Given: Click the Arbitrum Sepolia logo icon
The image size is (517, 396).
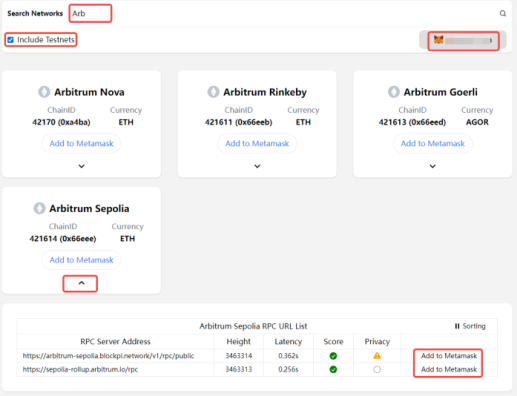Looking at the screenshot, I should (x=39, y=208).
